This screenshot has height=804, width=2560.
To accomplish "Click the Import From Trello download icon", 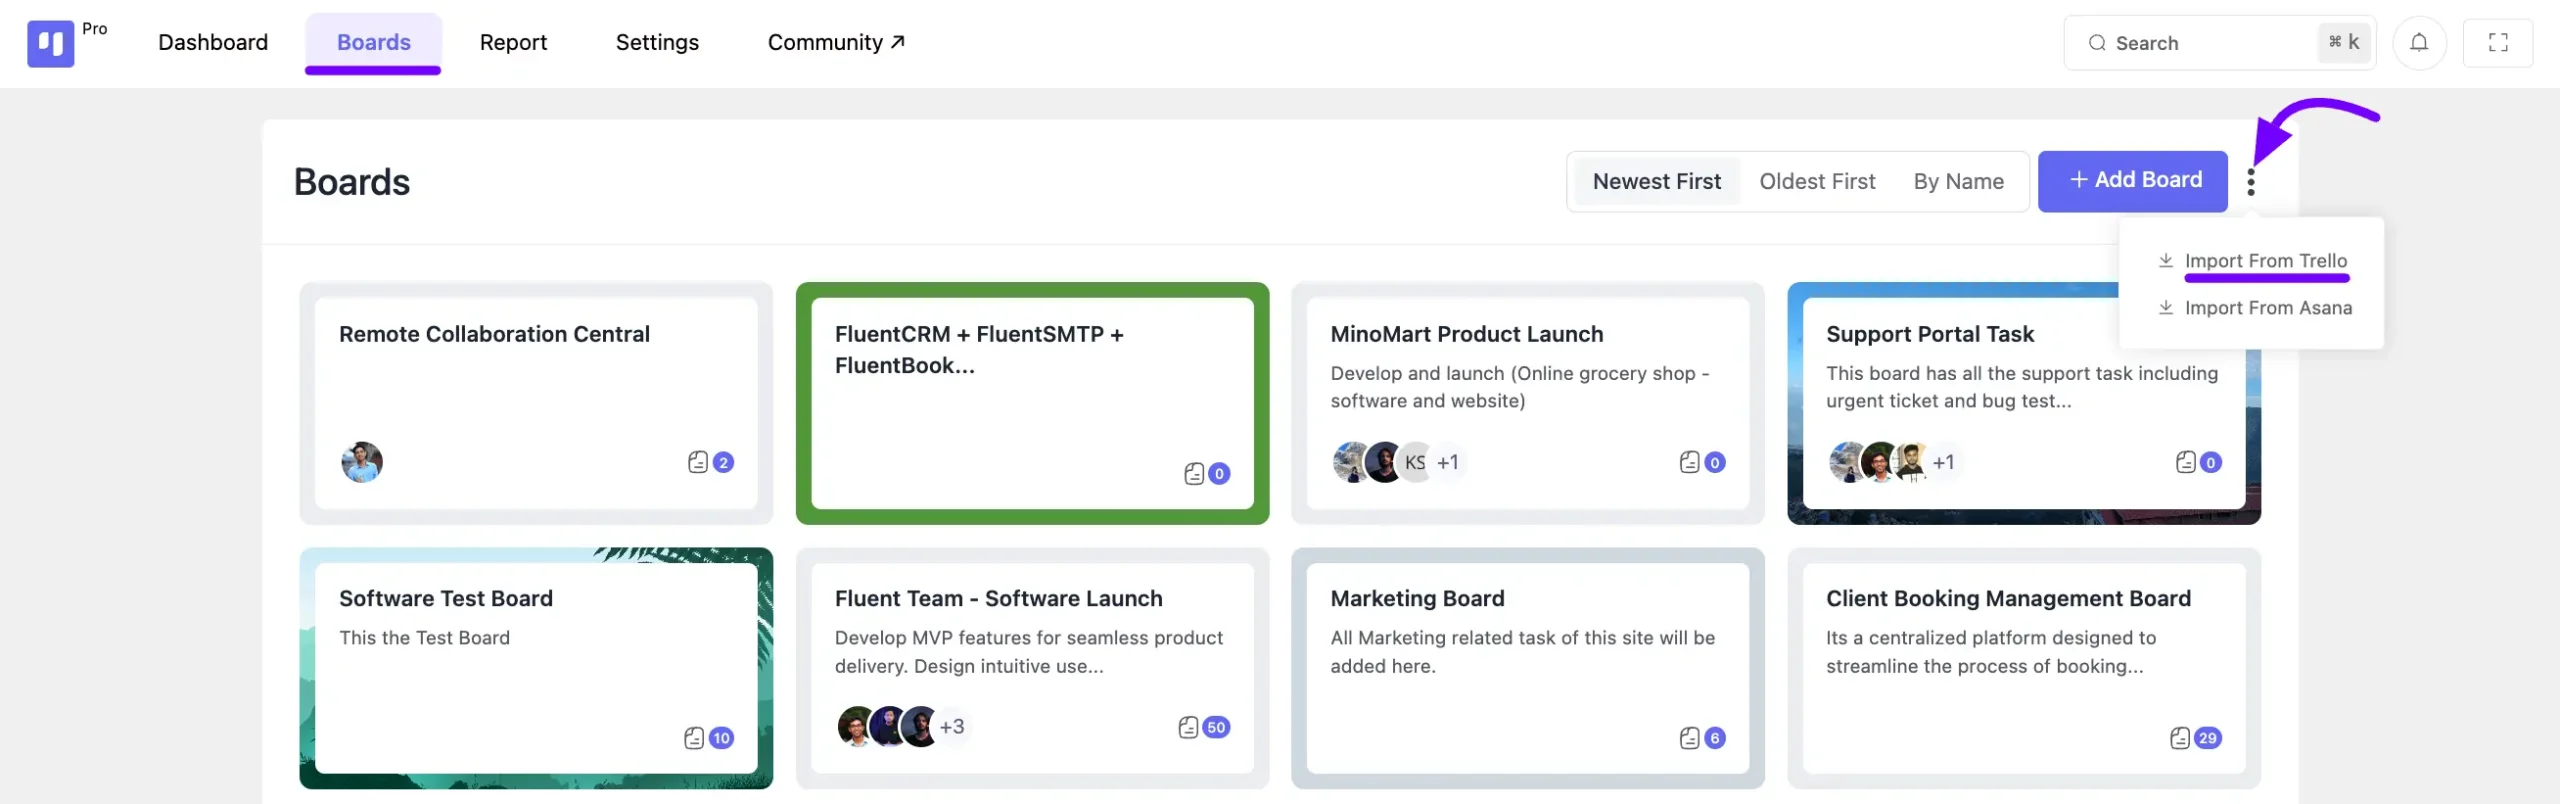I will [2166, 260].
